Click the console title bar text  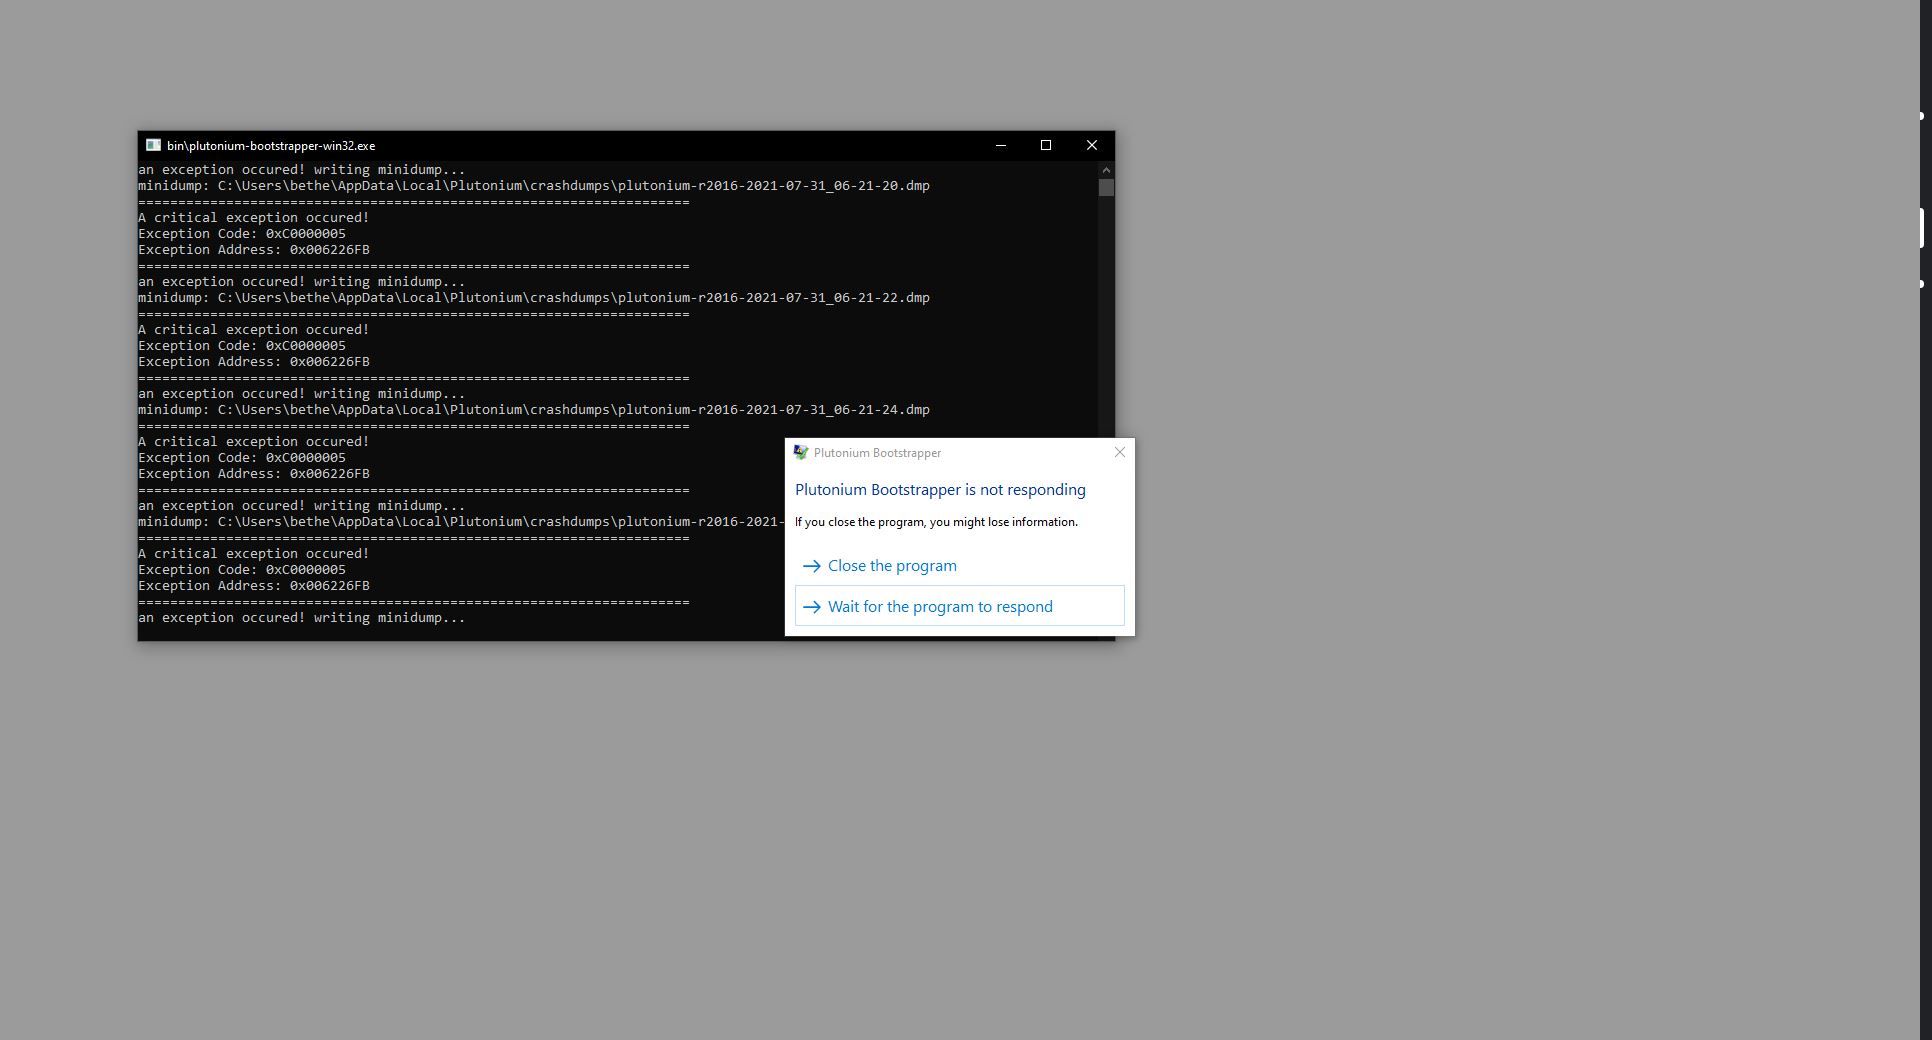click(271, 146)
